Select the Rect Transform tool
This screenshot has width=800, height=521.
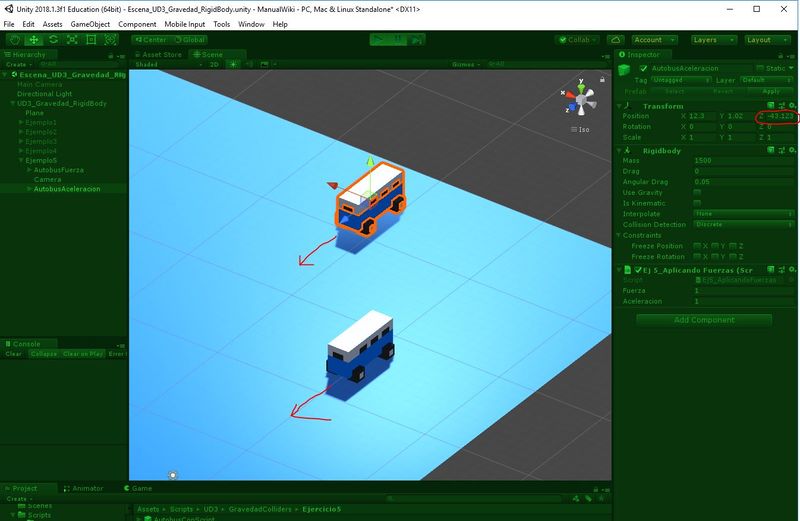(91, 40)
